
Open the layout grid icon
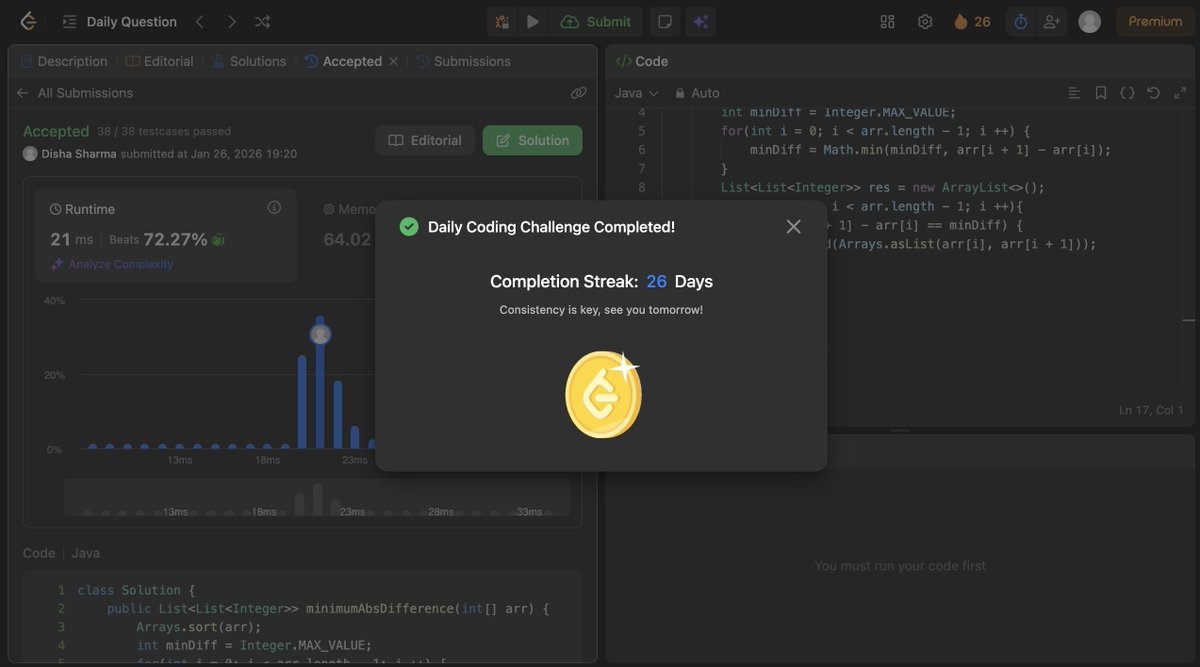coord(887,21)
